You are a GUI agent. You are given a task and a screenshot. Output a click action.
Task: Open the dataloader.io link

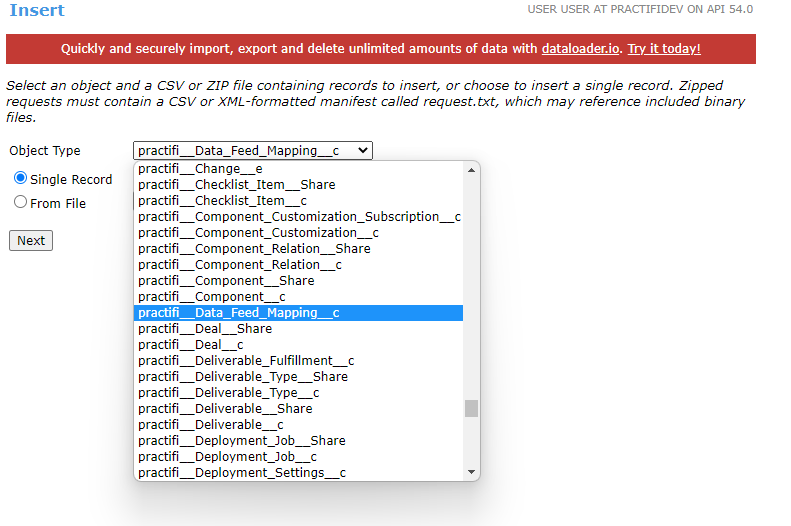click(580, 48)
